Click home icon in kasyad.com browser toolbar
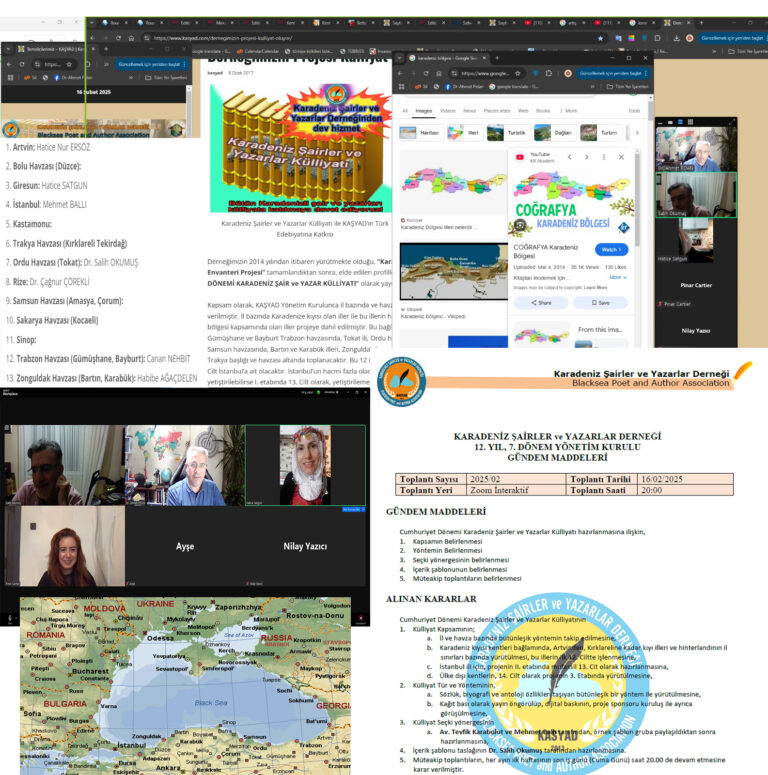Screen dimensions: 768x775 pos(131,38)
